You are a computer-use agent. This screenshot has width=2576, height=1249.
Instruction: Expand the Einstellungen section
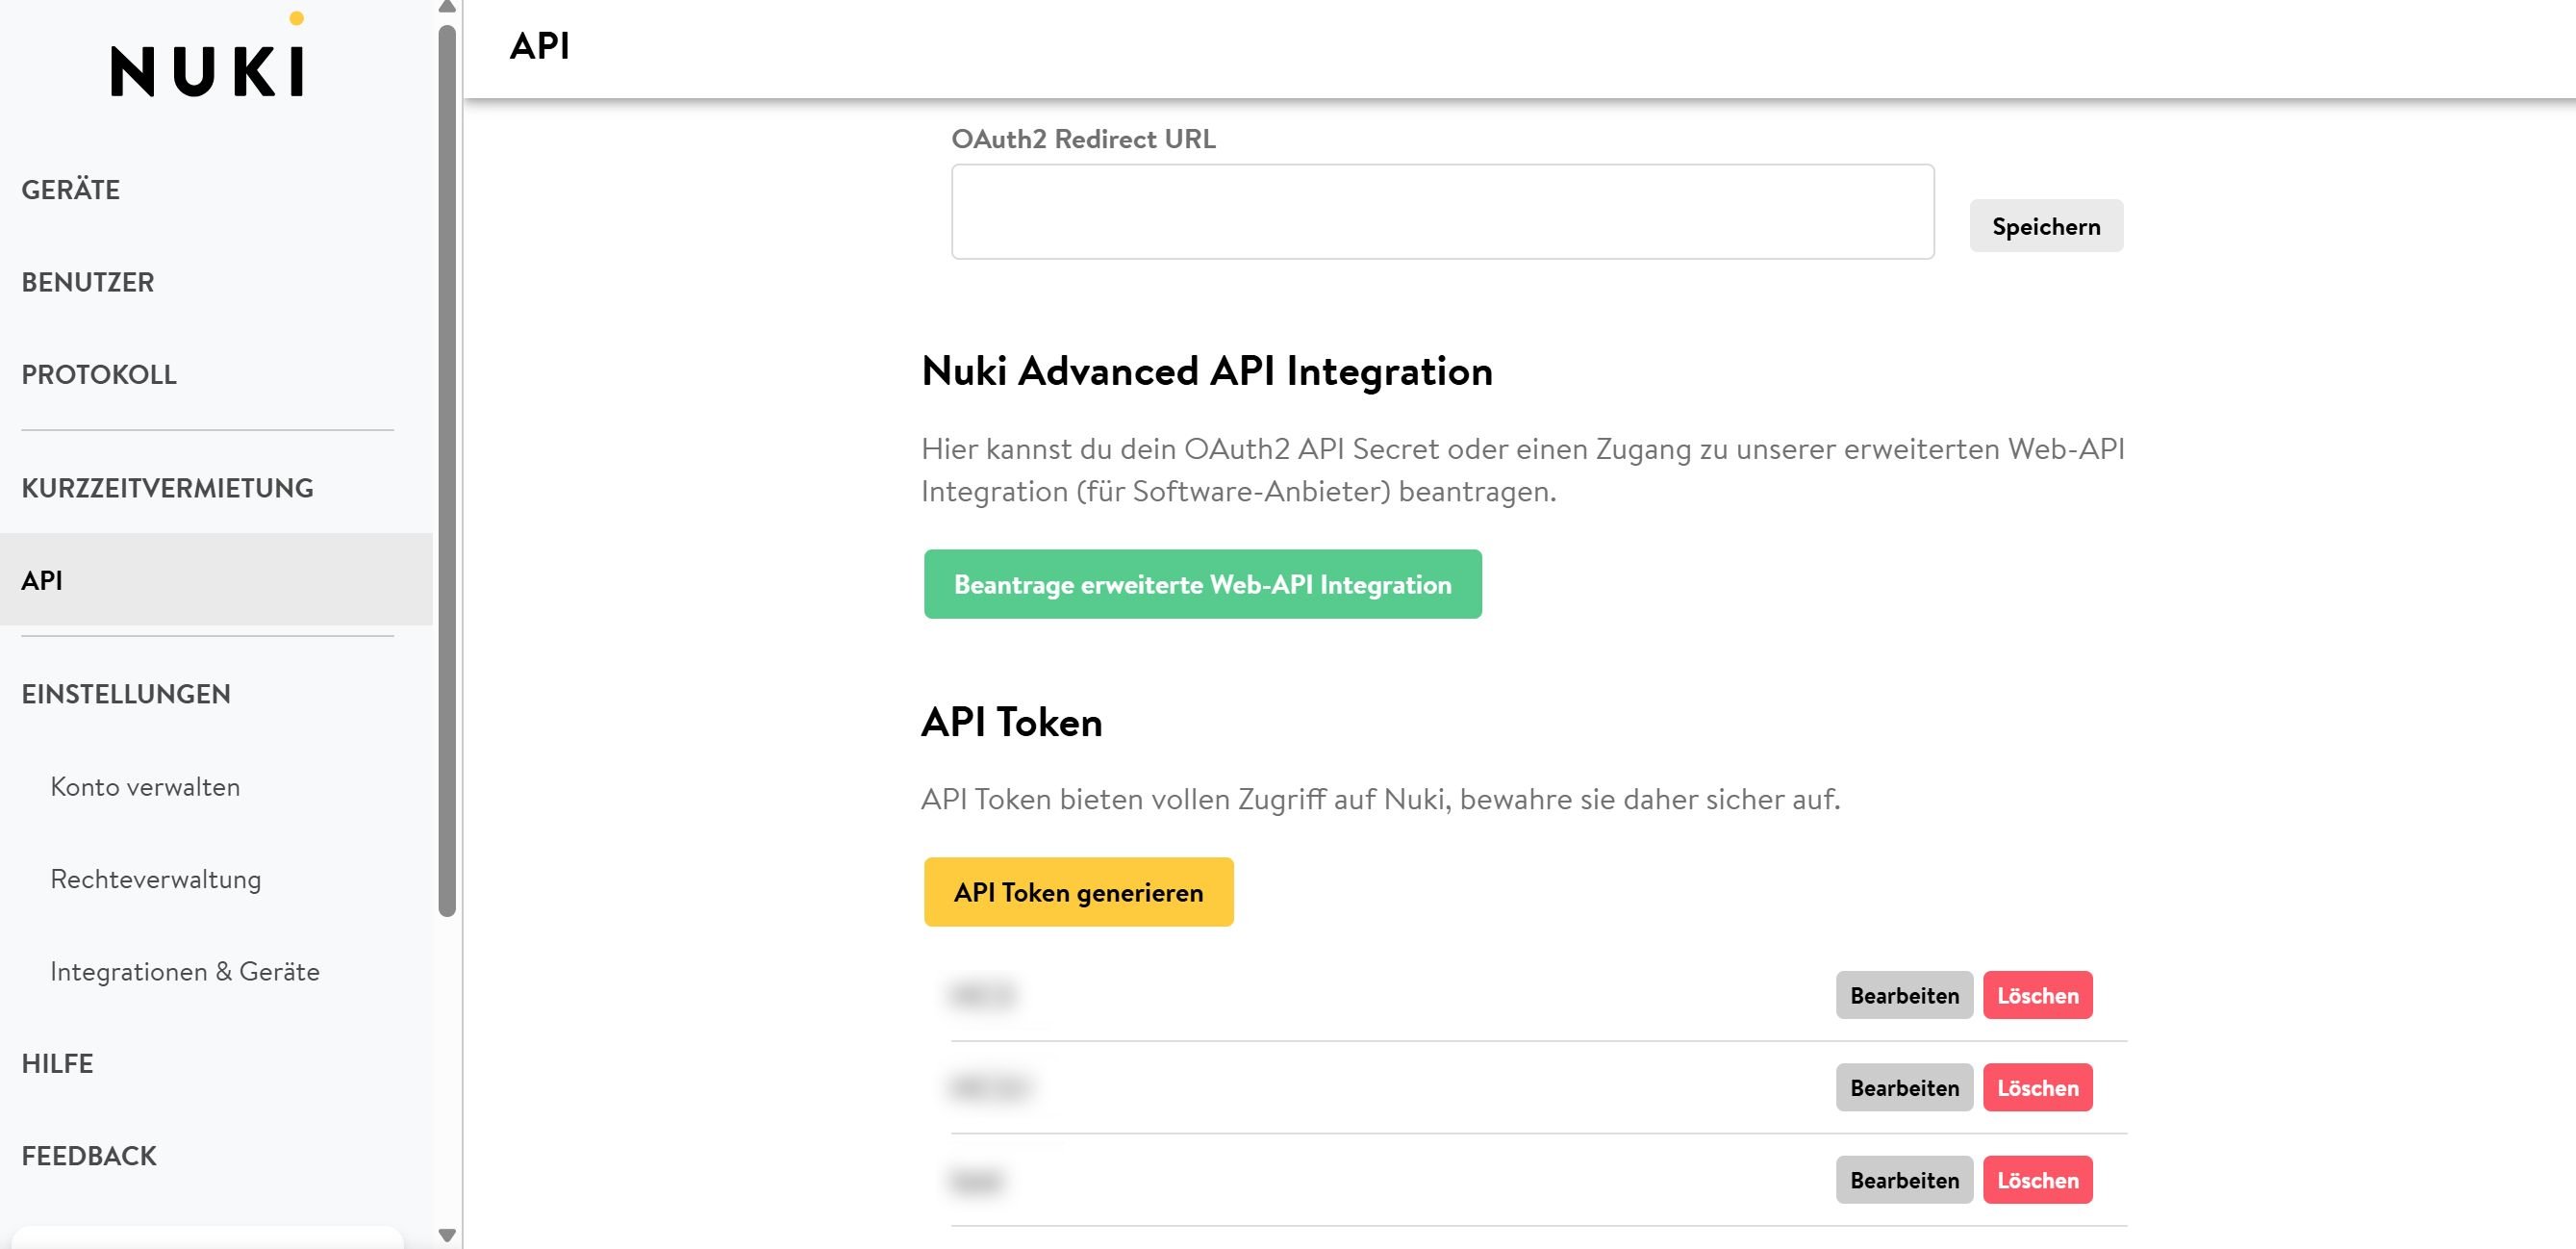pos(126,694)
